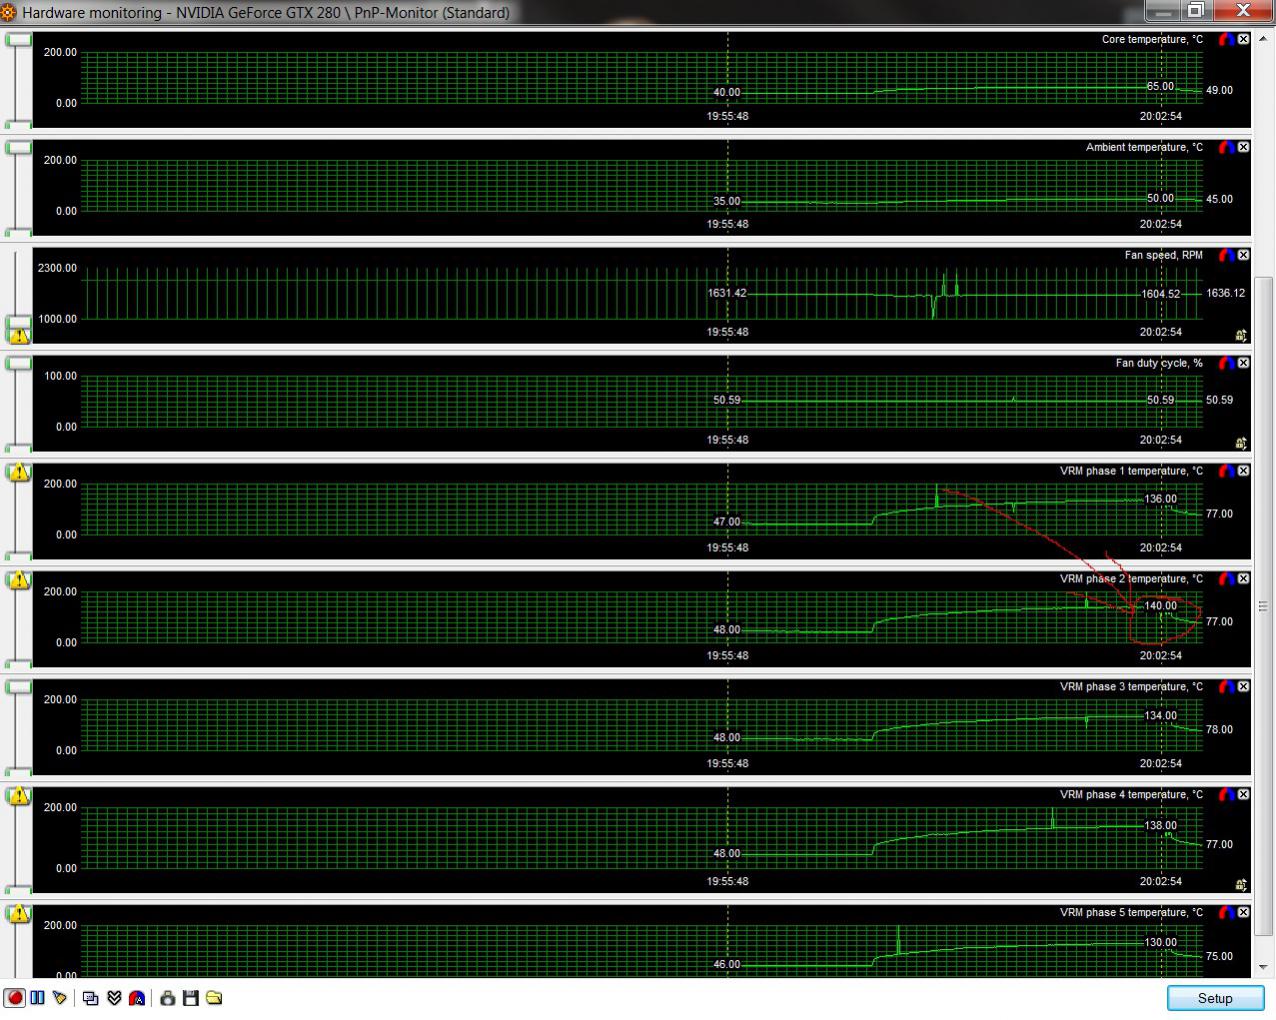
Task: Click the warning icon beside VRM phase 5
Action: coord(18,913)
